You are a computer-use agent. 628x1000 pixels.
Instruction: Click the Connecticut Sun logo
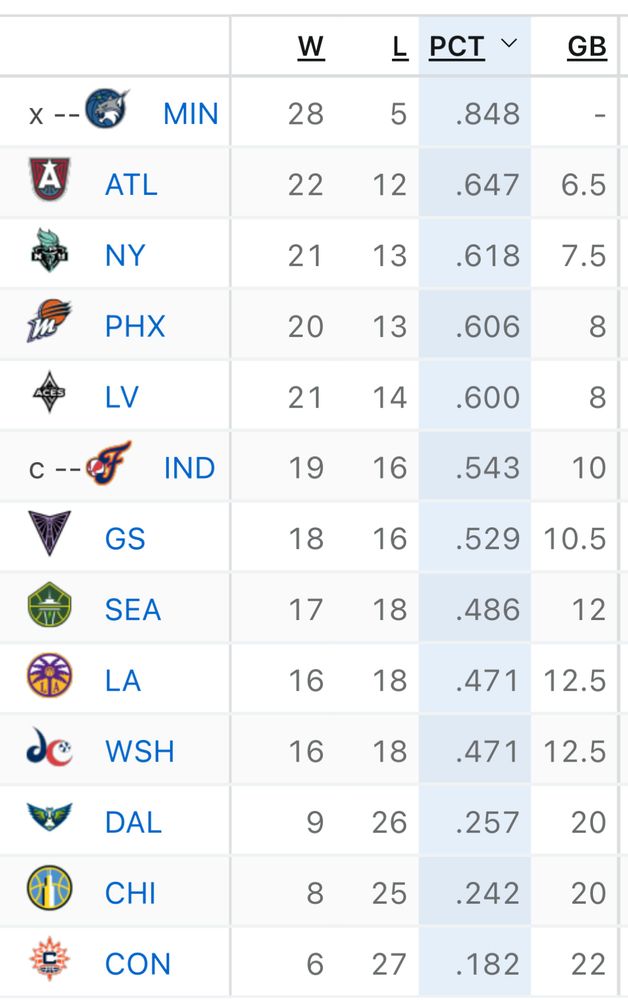click(50, 959)
